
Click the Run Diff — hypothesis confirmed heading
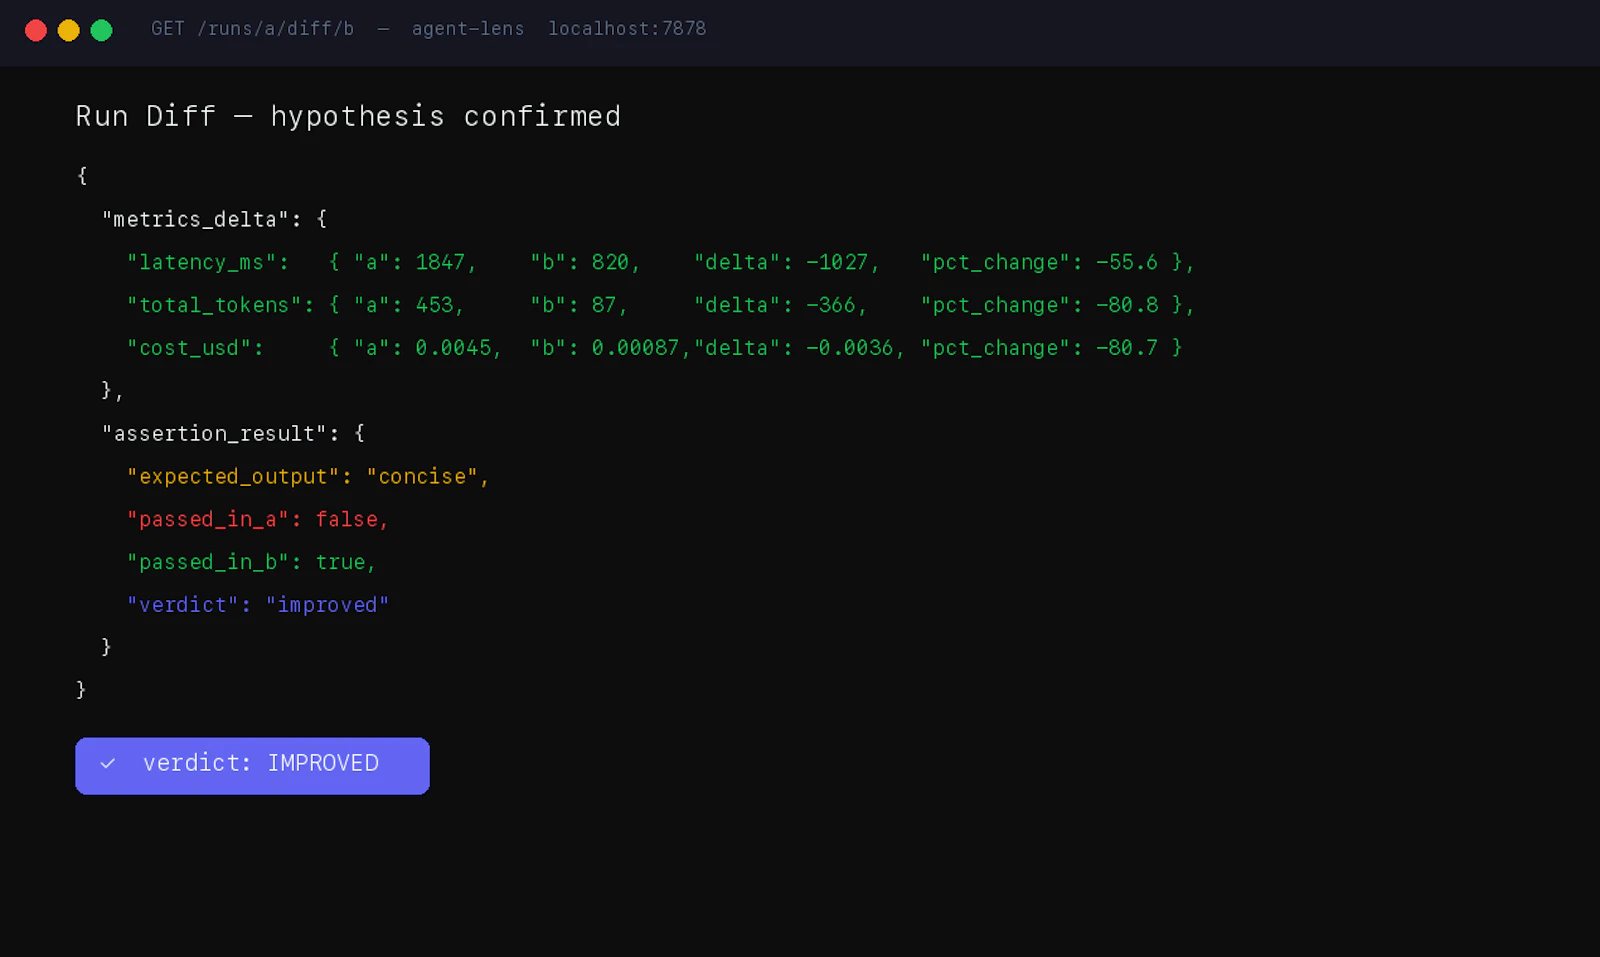(348, 117)
